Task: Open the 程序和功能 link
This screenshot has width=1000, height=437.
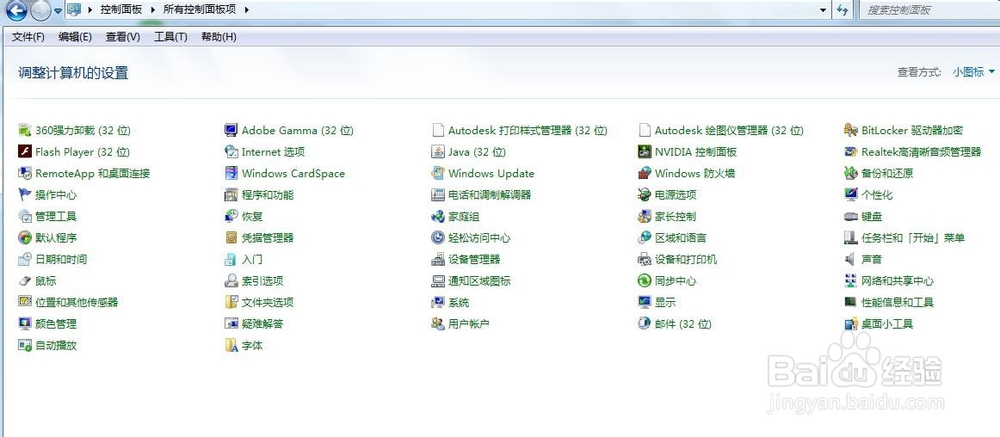Action: click(267, 195)
